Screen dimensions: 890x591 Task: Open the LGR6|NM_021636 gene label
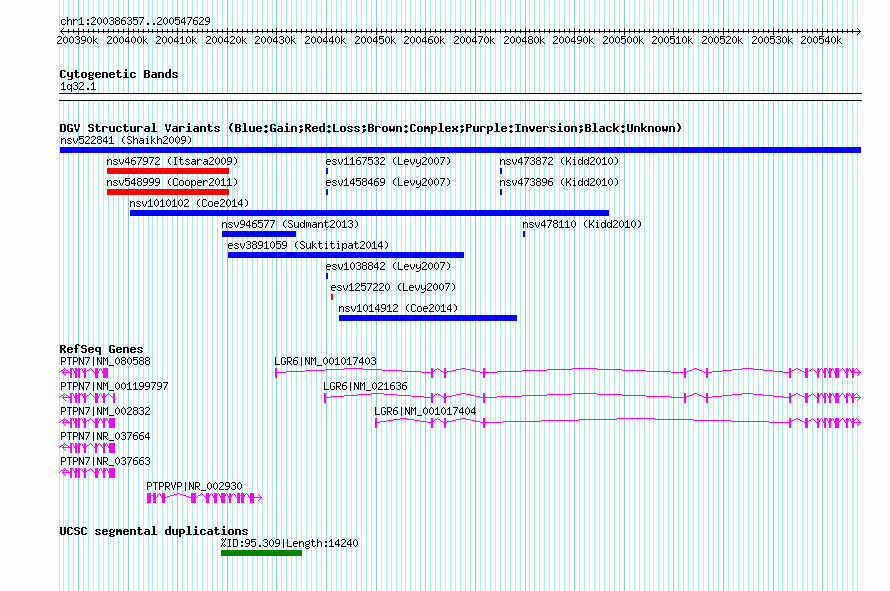click(x=365, y=386)
